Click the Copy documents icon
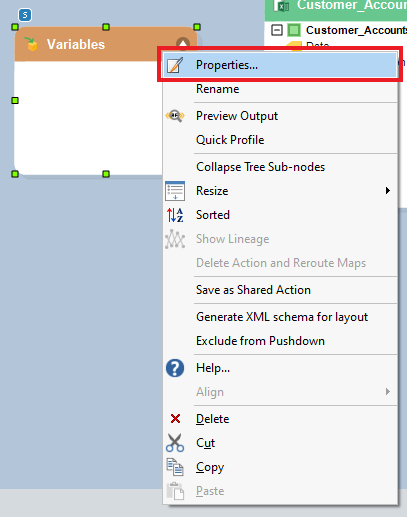407x517 pixels. (x=175, y=467)
